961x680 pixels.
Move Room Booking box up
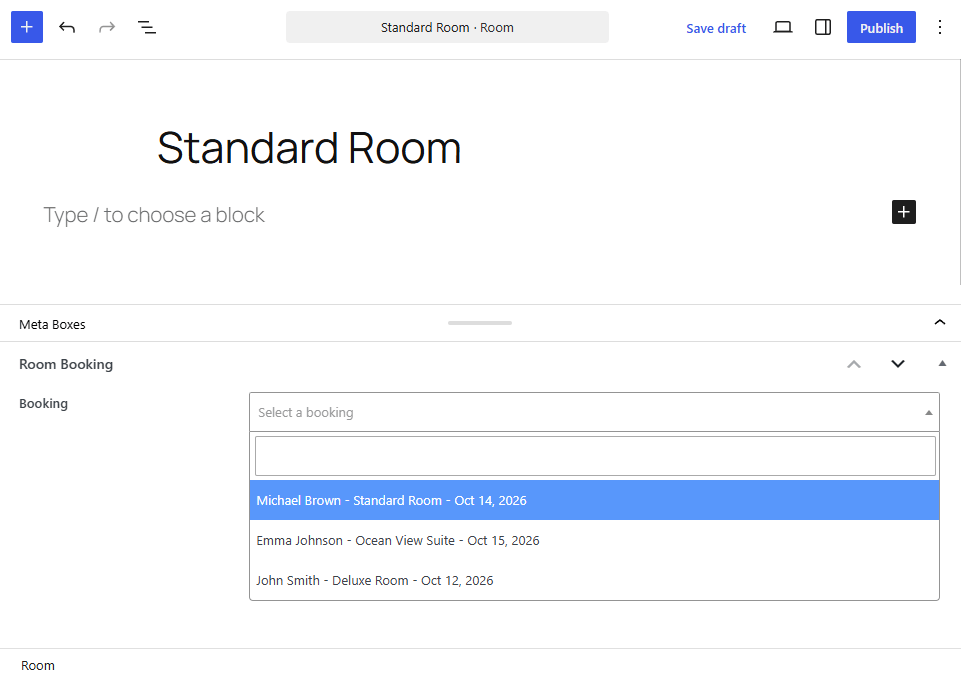[854, 364]
